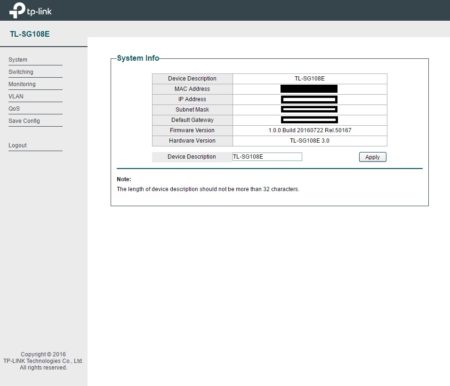Open the Switching menu
450x386 pixels.
pyautogui.click(x=21, y=72)
